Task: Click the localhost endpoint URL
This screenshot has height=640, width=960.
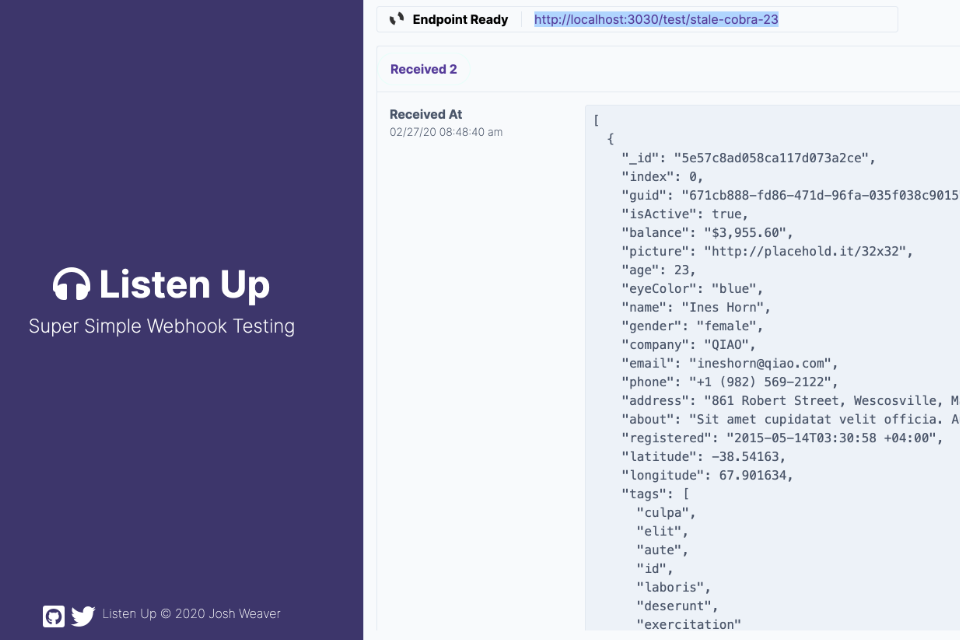Action: 656,19
